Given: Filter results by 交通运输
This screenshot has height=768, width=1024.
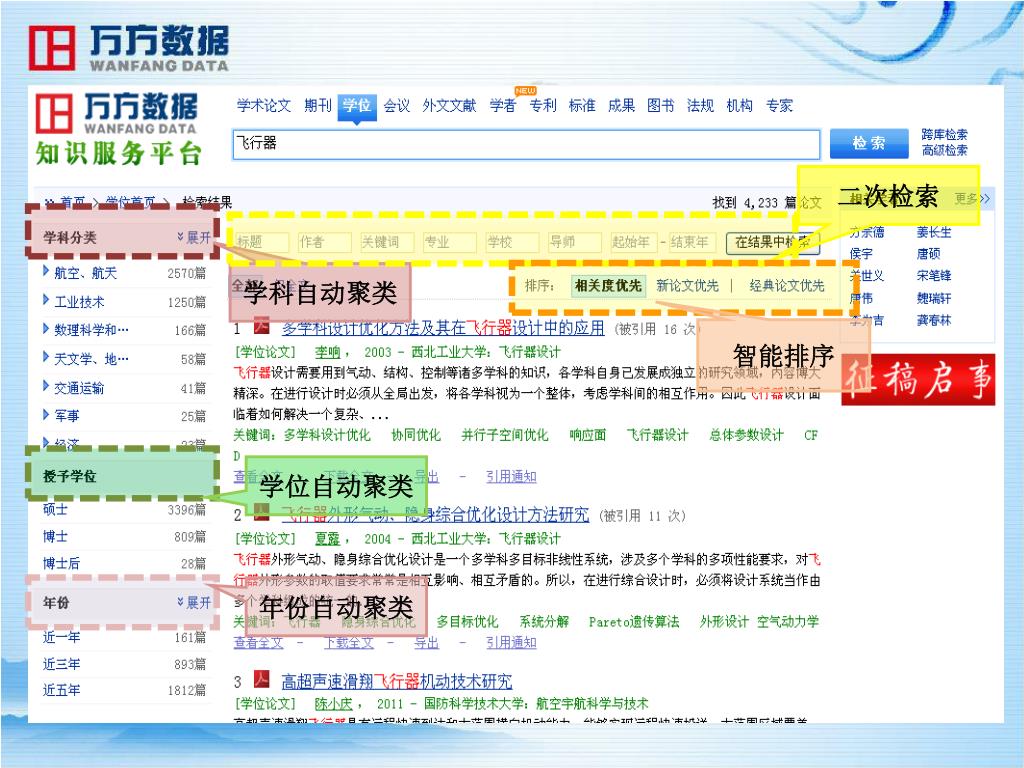Looking at the screenshot, I should (x=79, y=388).
